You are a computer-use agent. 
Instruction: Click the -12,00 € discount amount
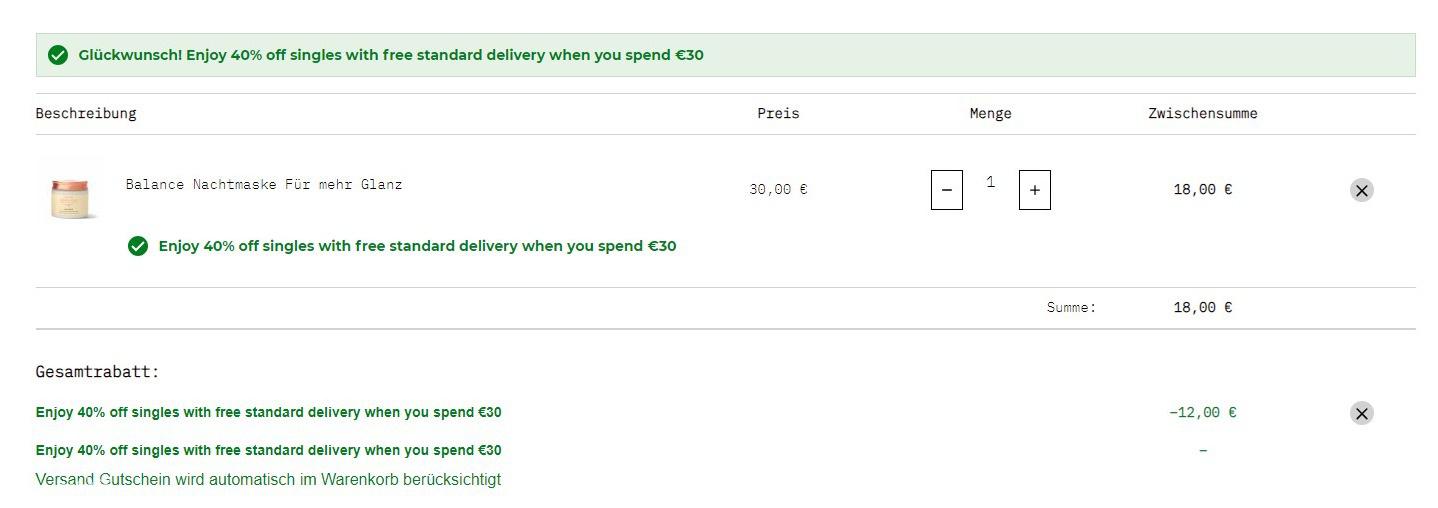pyautogui.click(x=1203, y=412)
